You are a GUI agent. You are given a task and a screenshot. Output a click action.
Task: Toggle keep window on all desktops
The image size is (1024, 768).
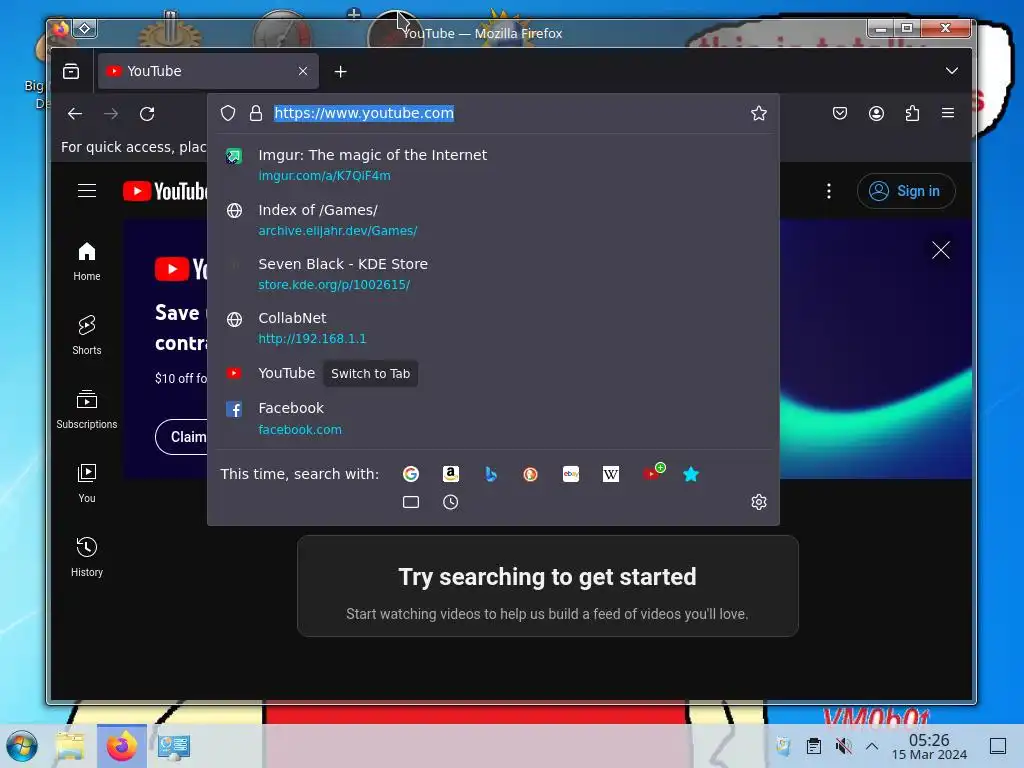[85, 28]
